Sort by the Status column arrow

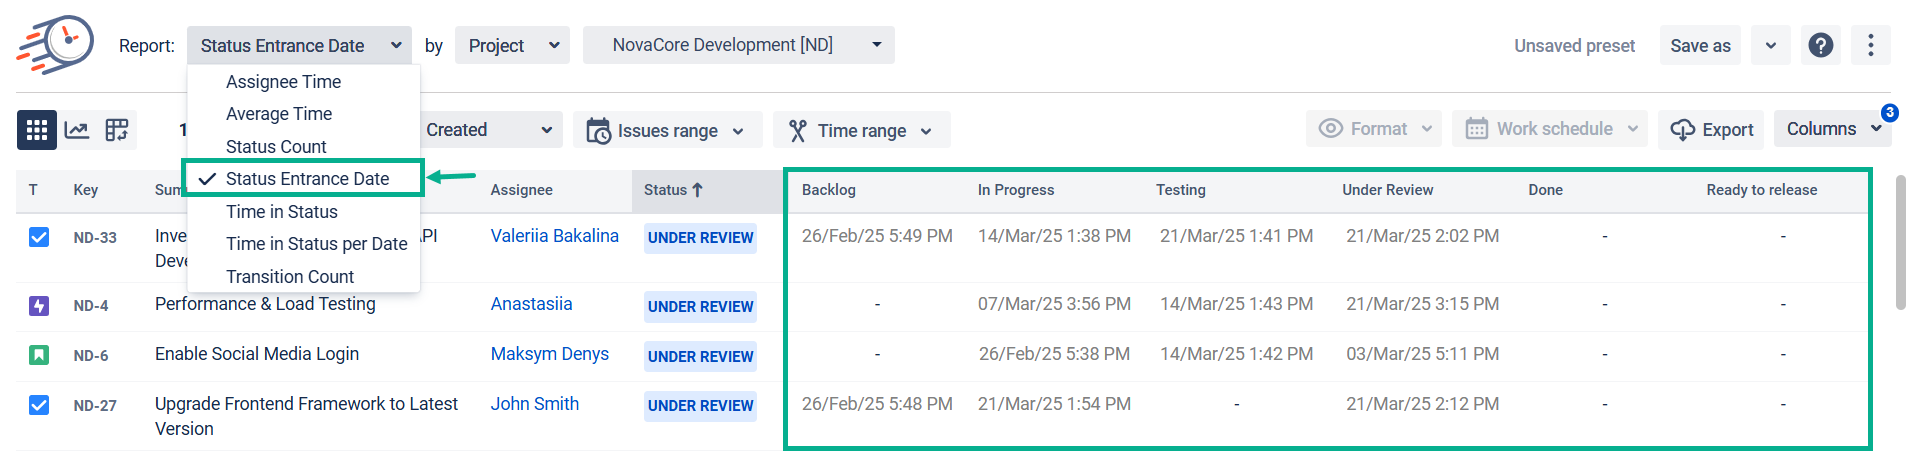[698, 190]
